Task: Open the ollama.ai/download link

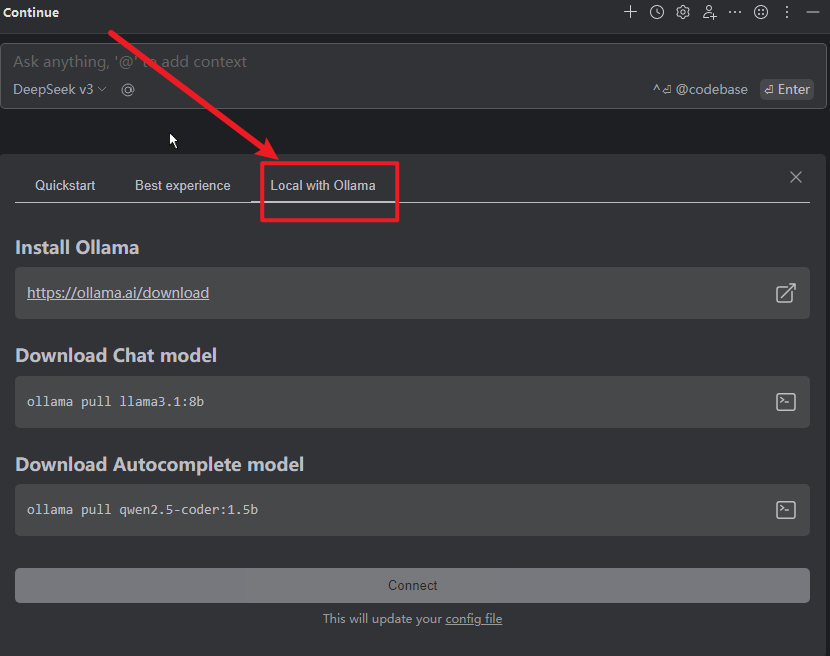Action: 118,293
